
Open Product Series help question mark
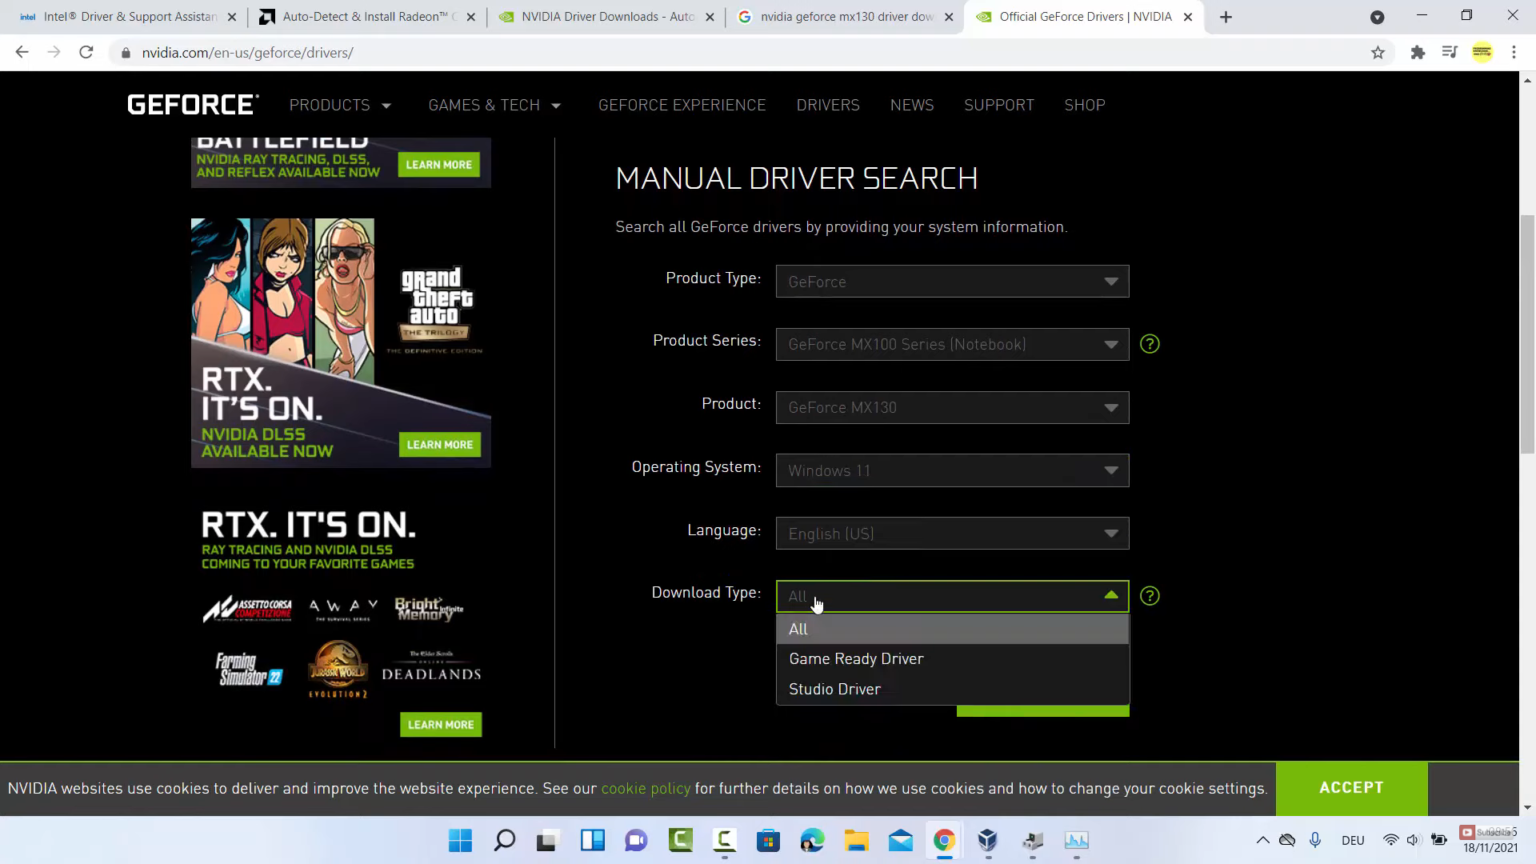coord(1150,344)
